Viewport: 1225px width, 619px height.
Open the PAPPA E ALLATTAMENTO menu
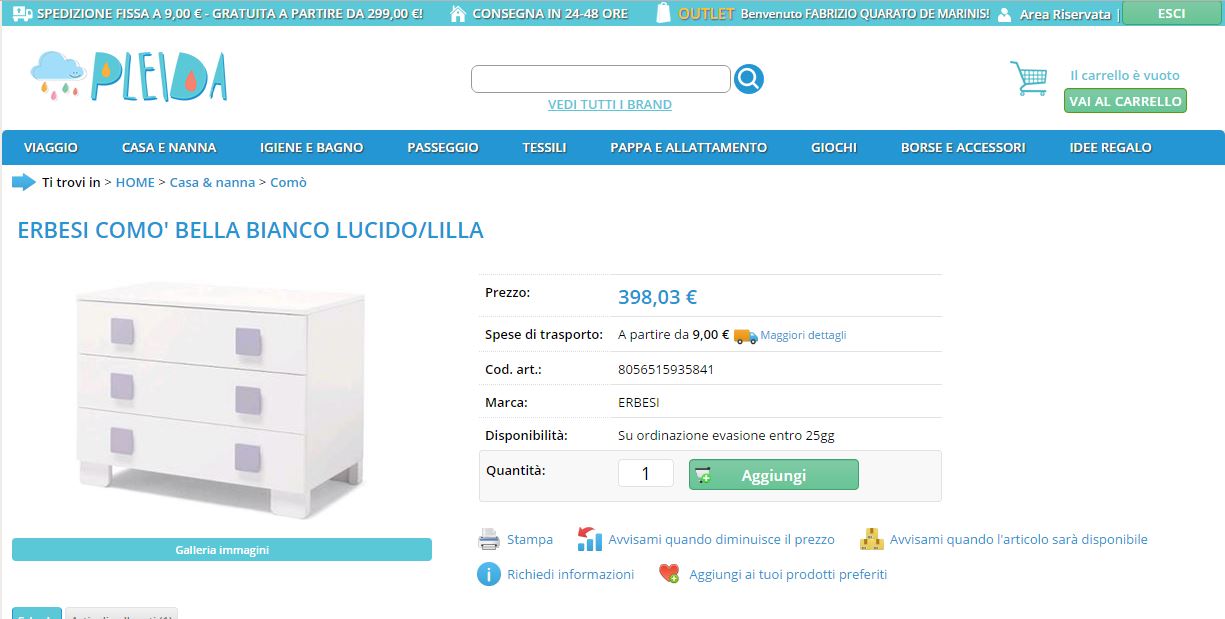(x=688, y=147)
